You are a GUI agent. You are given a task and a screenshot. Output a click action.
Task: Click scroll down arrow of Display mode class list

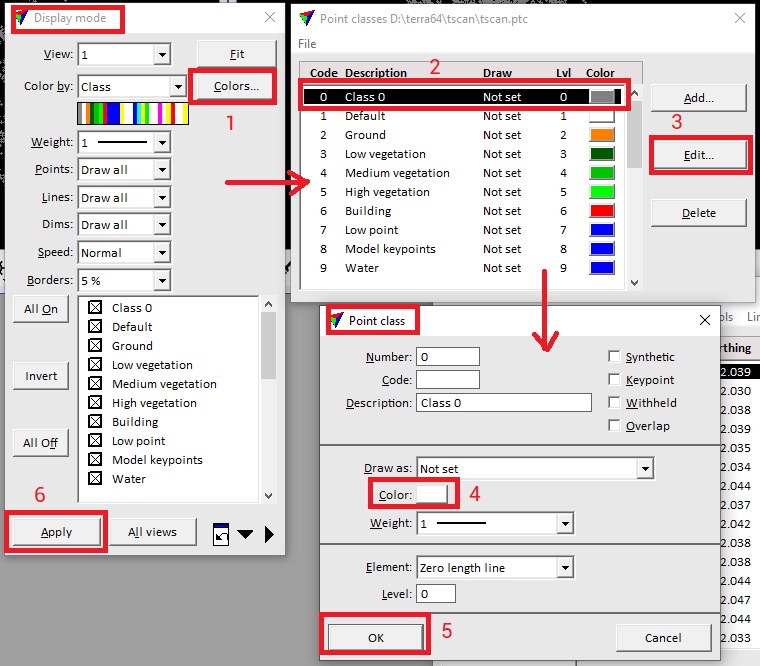(269, 495)
